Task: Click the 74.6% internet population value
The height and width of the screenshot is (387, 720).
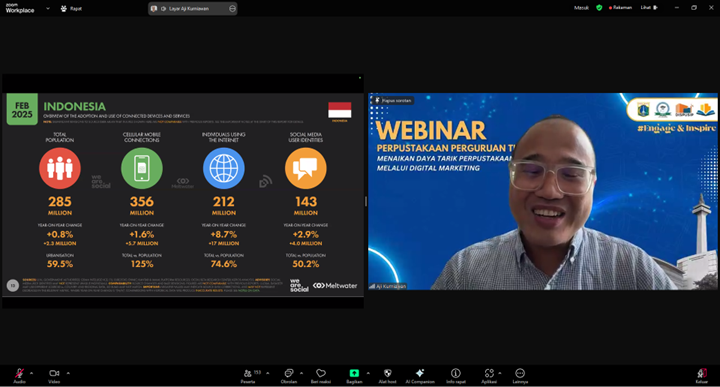Action: [224, 264]
